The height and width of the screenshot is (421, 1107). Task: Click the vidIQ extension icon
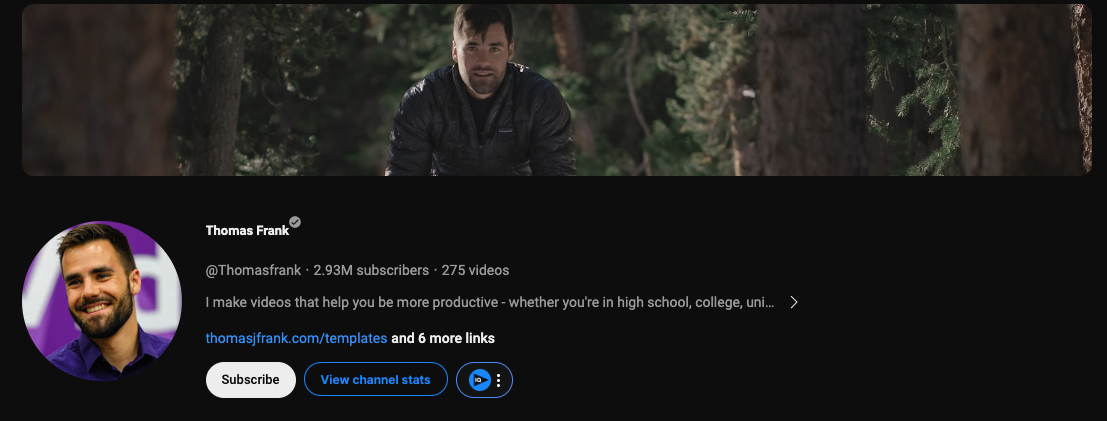click(x=479, y=380)
